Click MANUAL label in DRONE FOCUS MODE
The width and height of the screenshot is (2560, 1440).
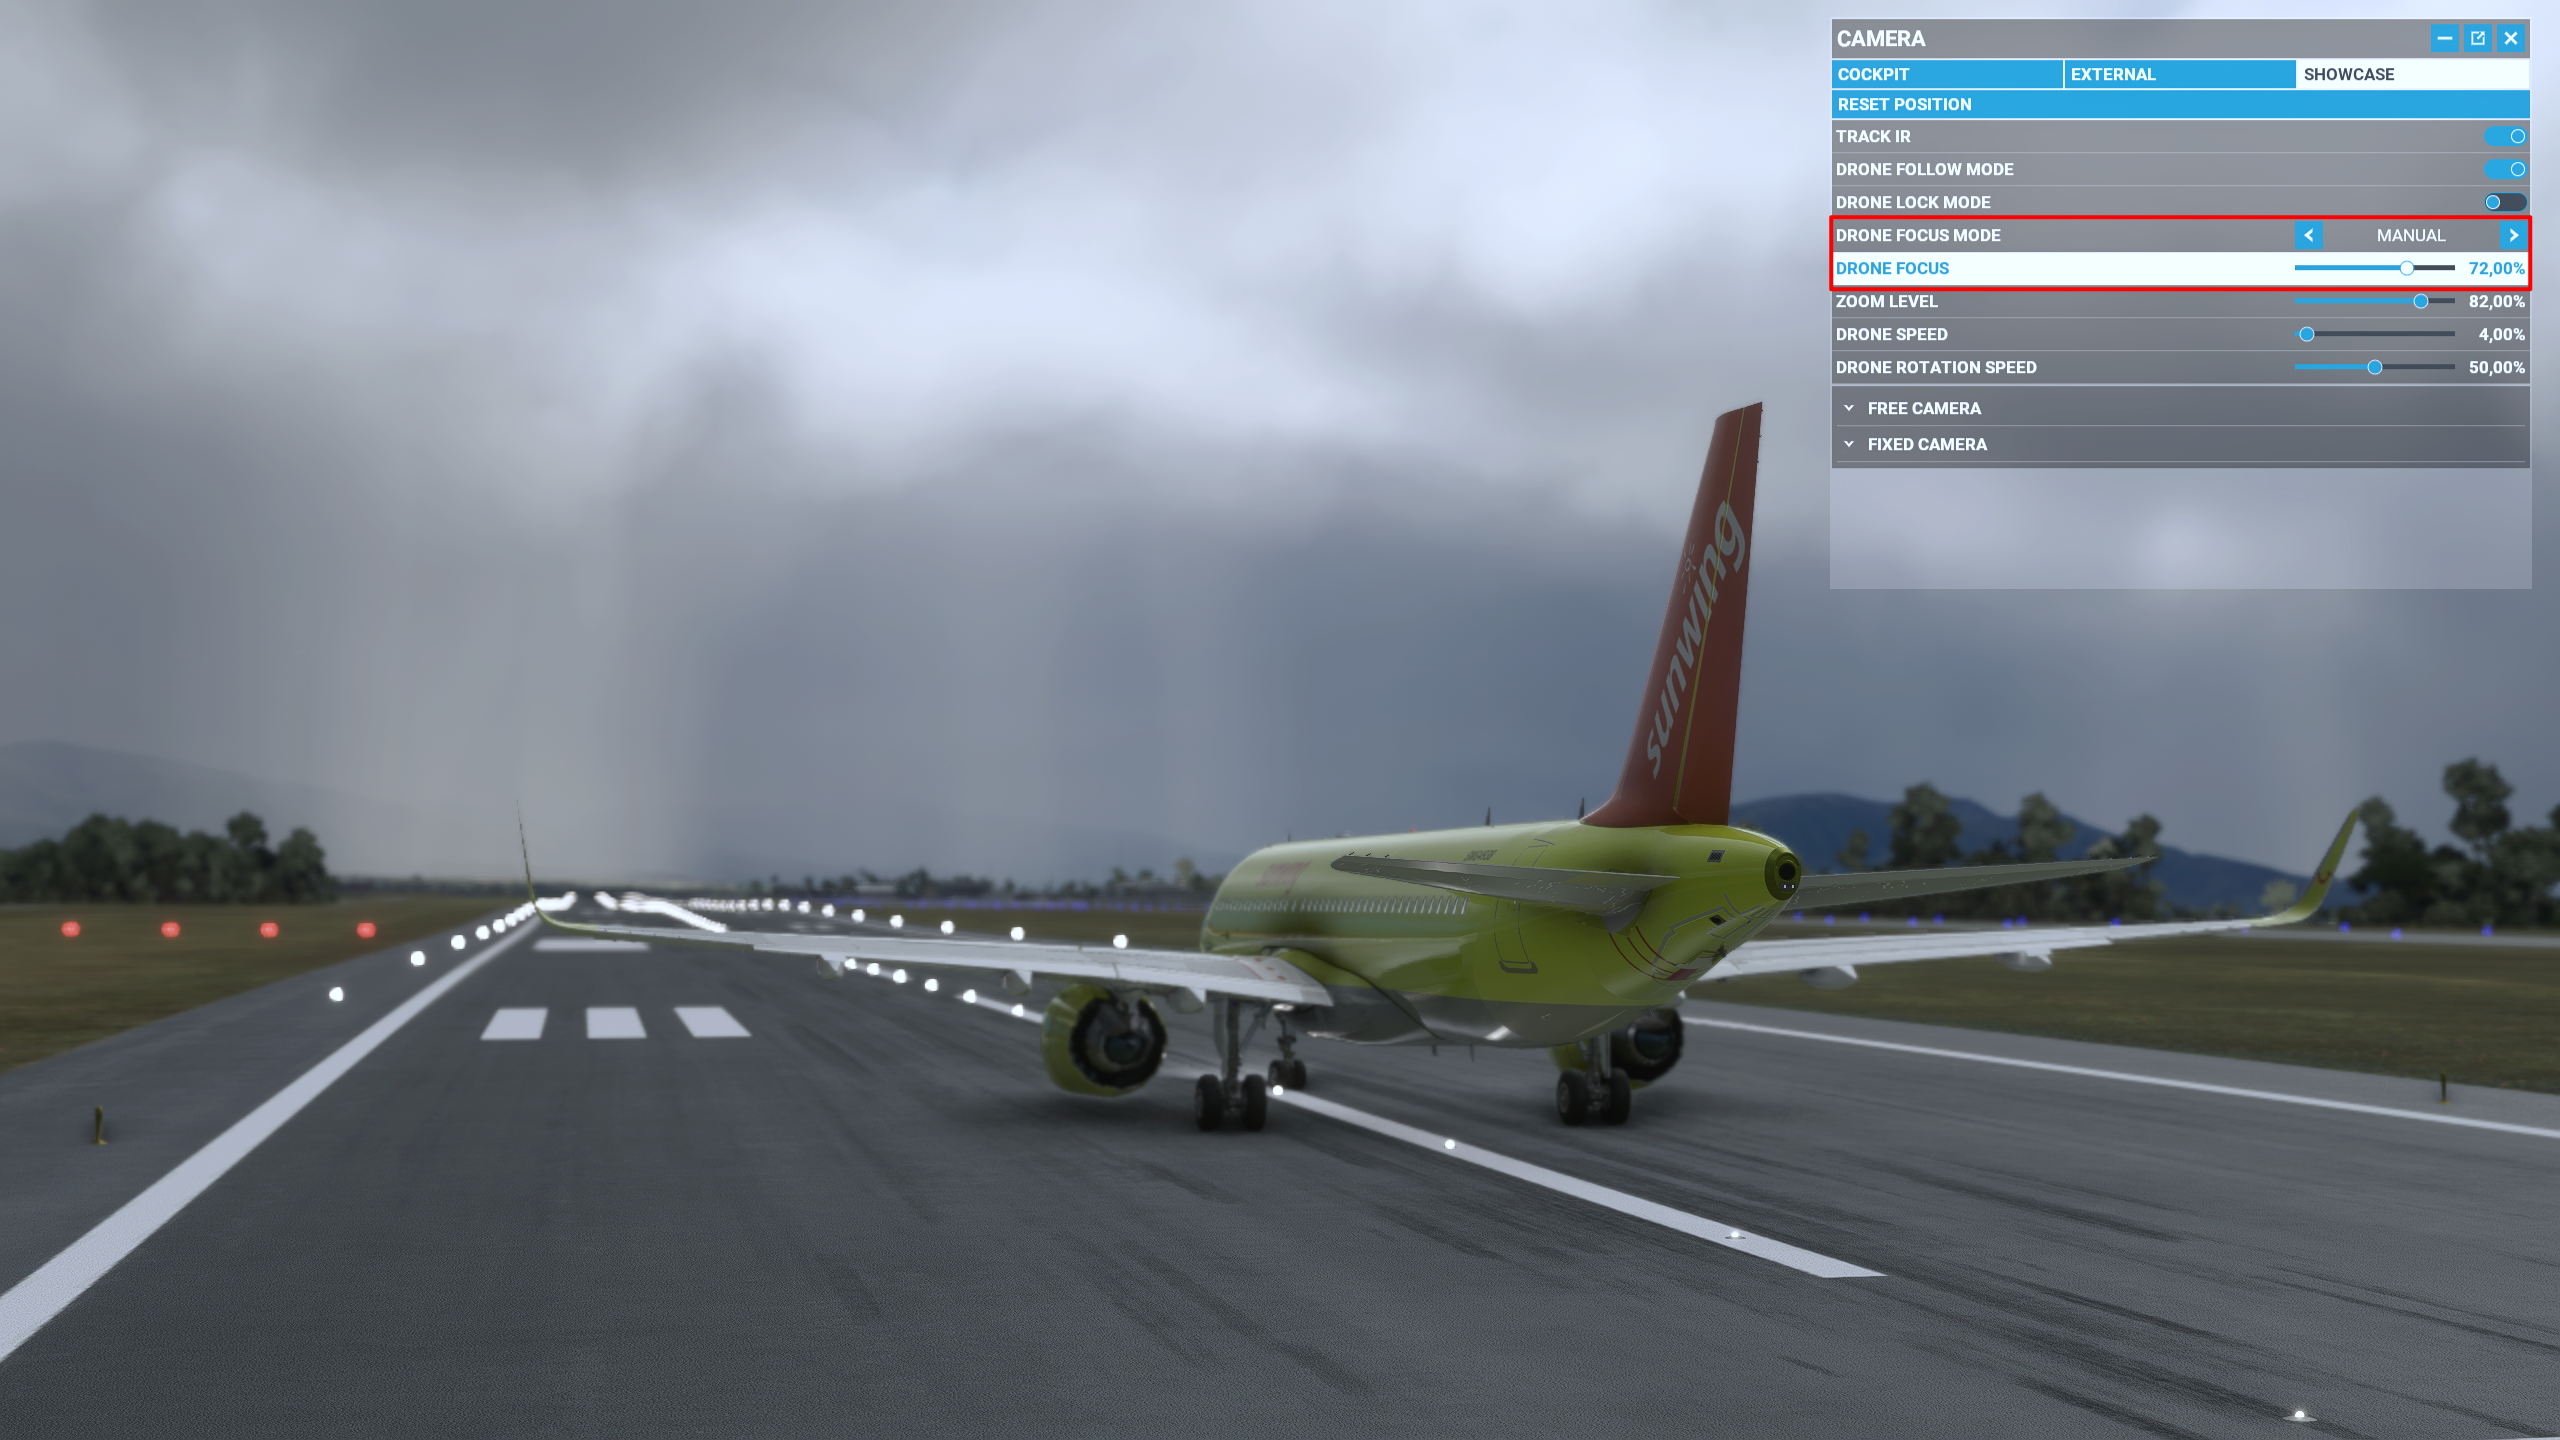pos(2411,234)
